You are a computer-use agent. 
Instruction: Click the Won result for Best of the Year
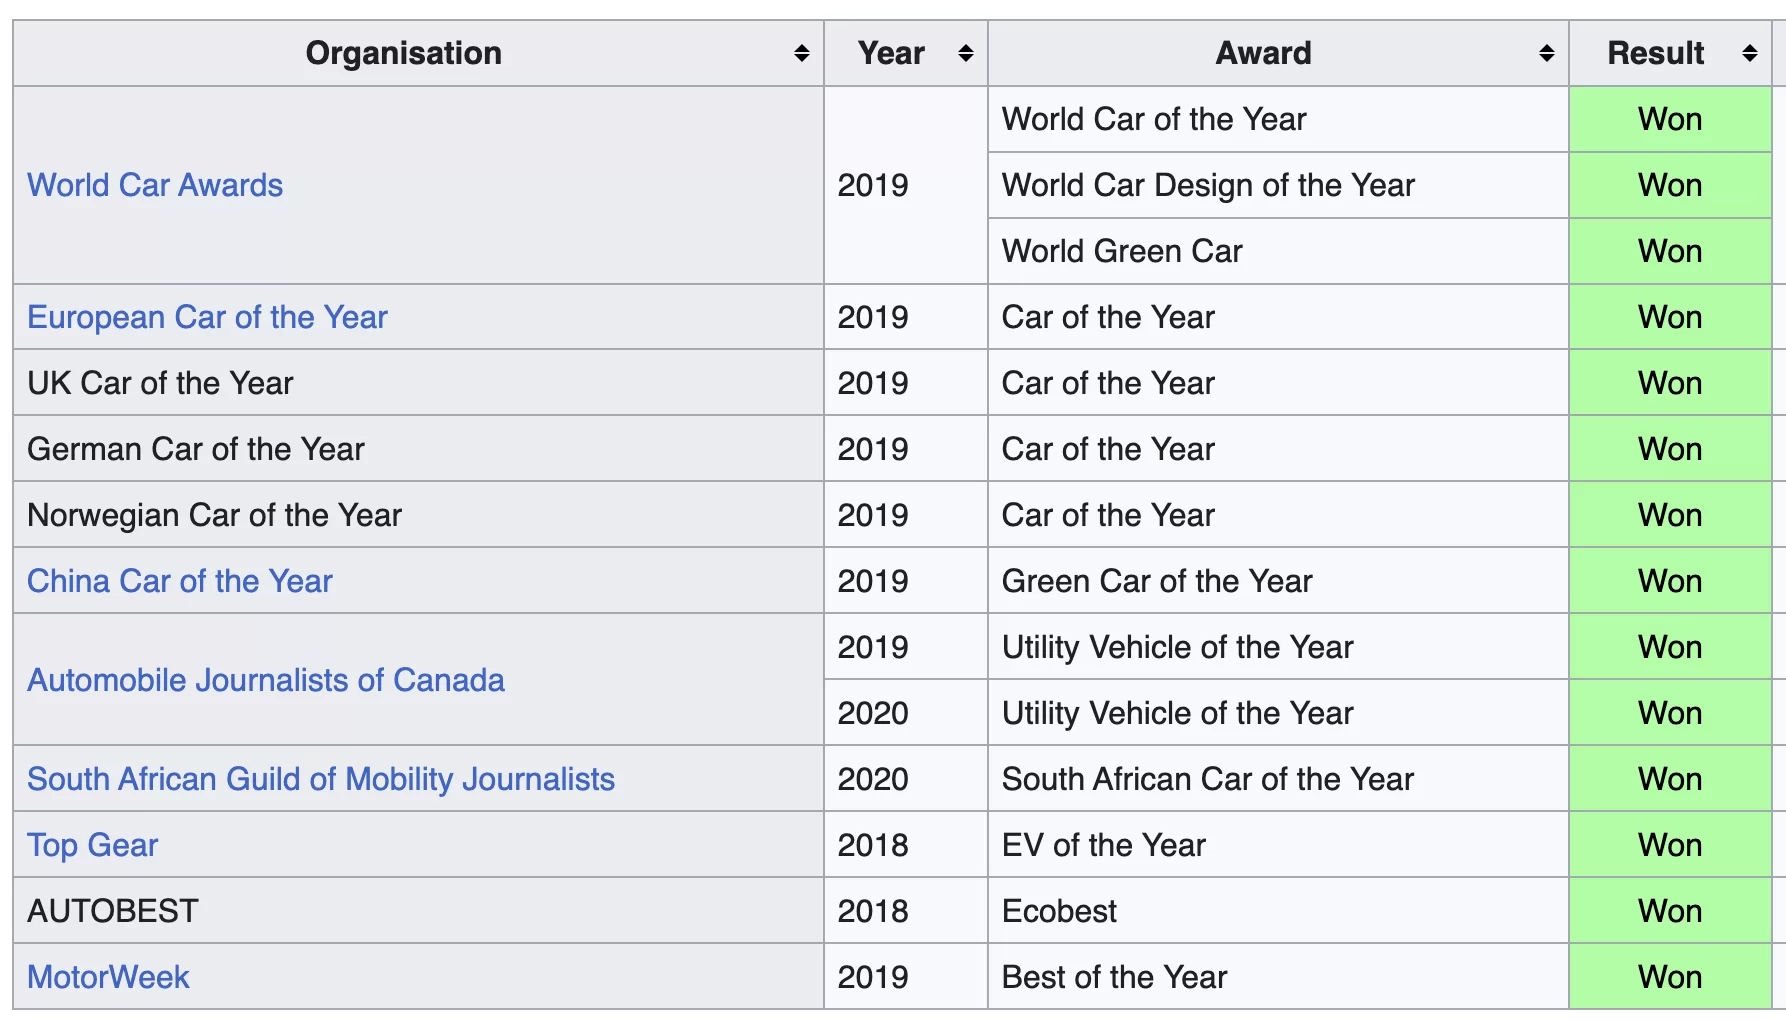click(1670, 977)
